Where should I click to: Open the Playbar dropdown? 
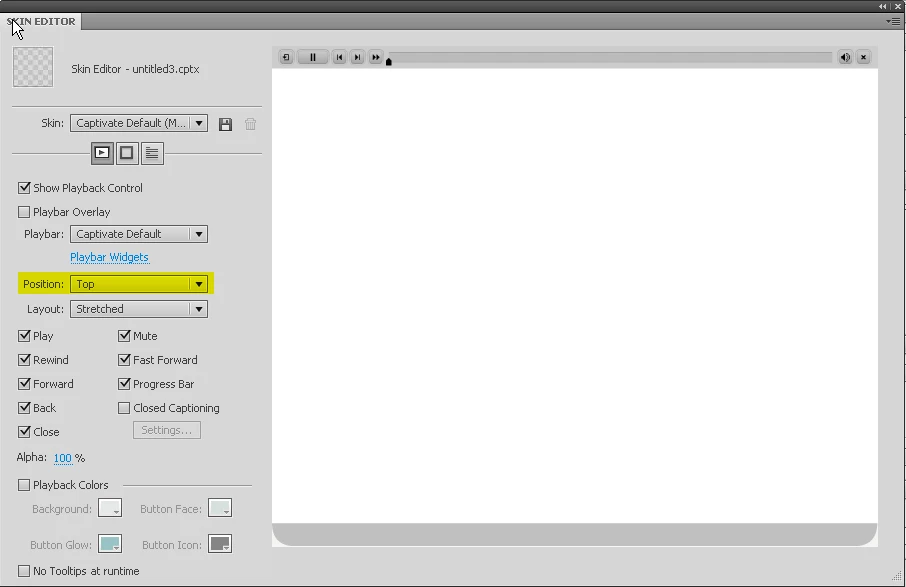pos(139,234)
